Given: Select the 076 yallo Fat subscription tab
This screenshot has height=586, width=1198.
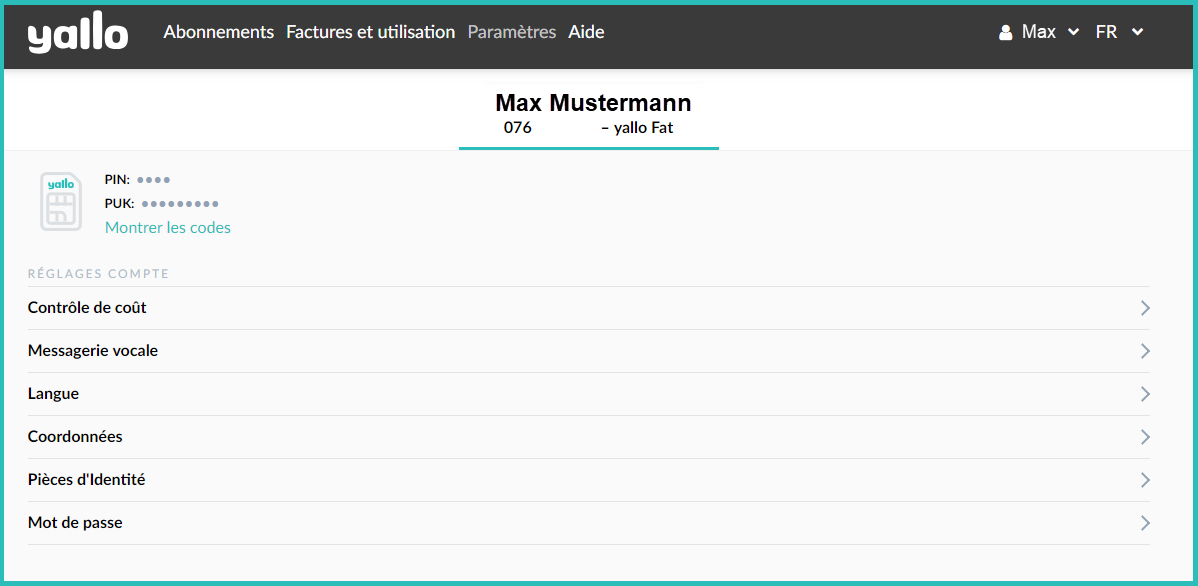Looking at the screenshot, I should 588,128.
